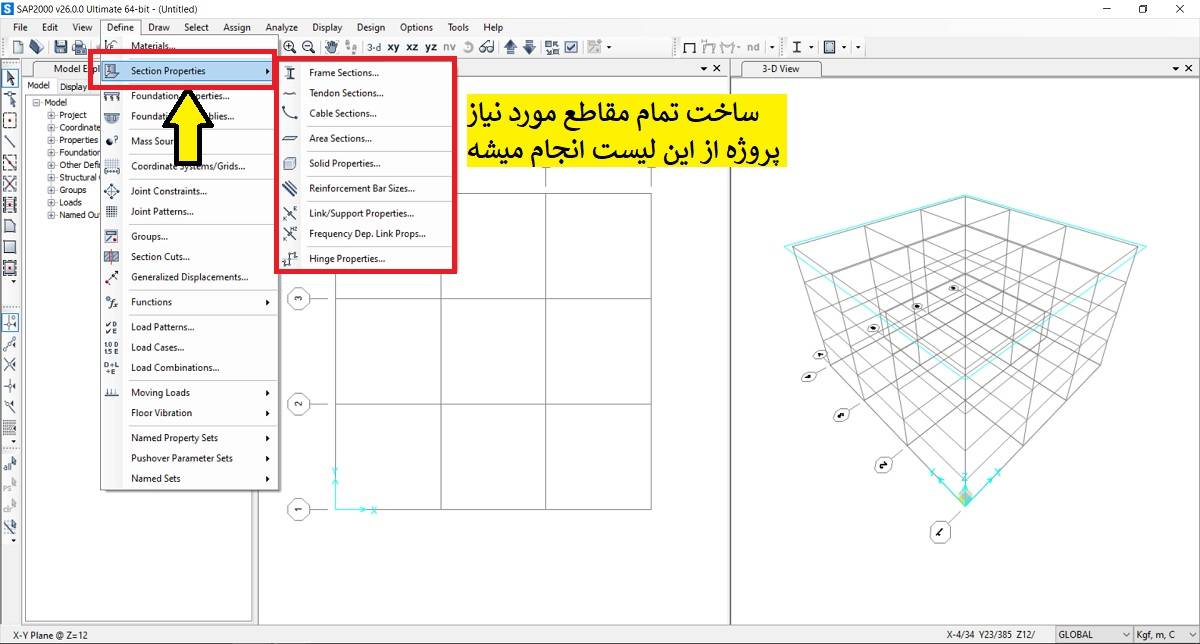Set view to xz plane
Viewport: 1200px width, 644px height.
pos(412,47)
